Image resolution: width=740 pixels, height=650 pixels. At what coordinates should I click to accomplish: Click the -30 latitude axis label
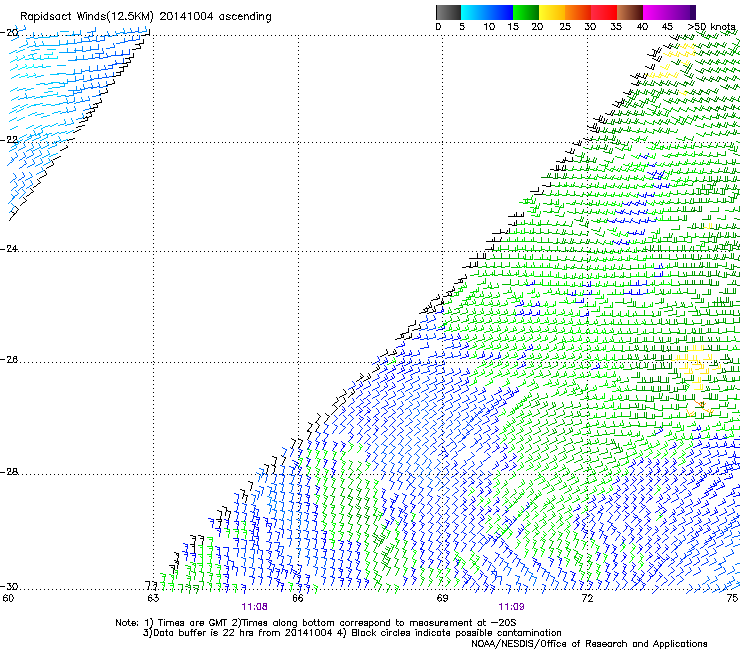pyautogui.click(x=9, y=586)
